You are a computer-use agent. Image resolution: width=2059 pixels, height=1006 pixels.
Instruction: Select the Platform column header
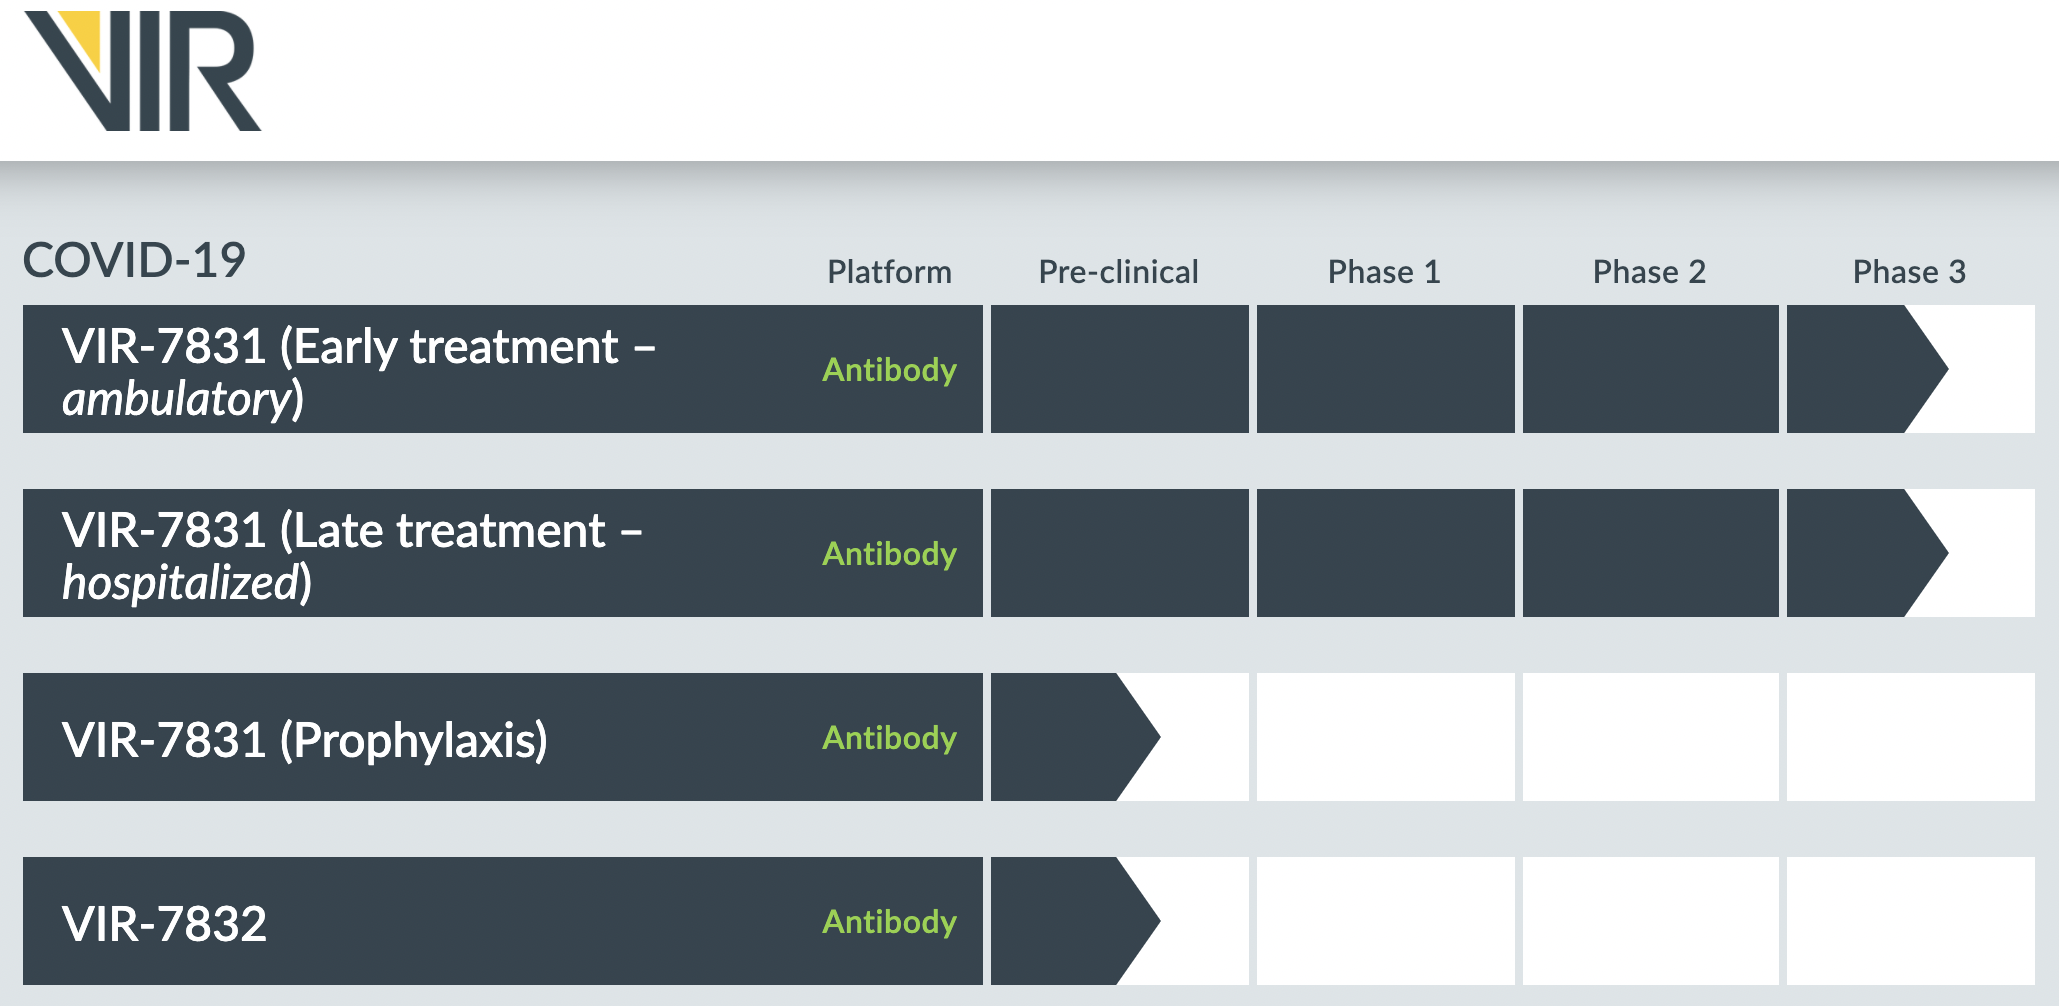coord(889,272)
